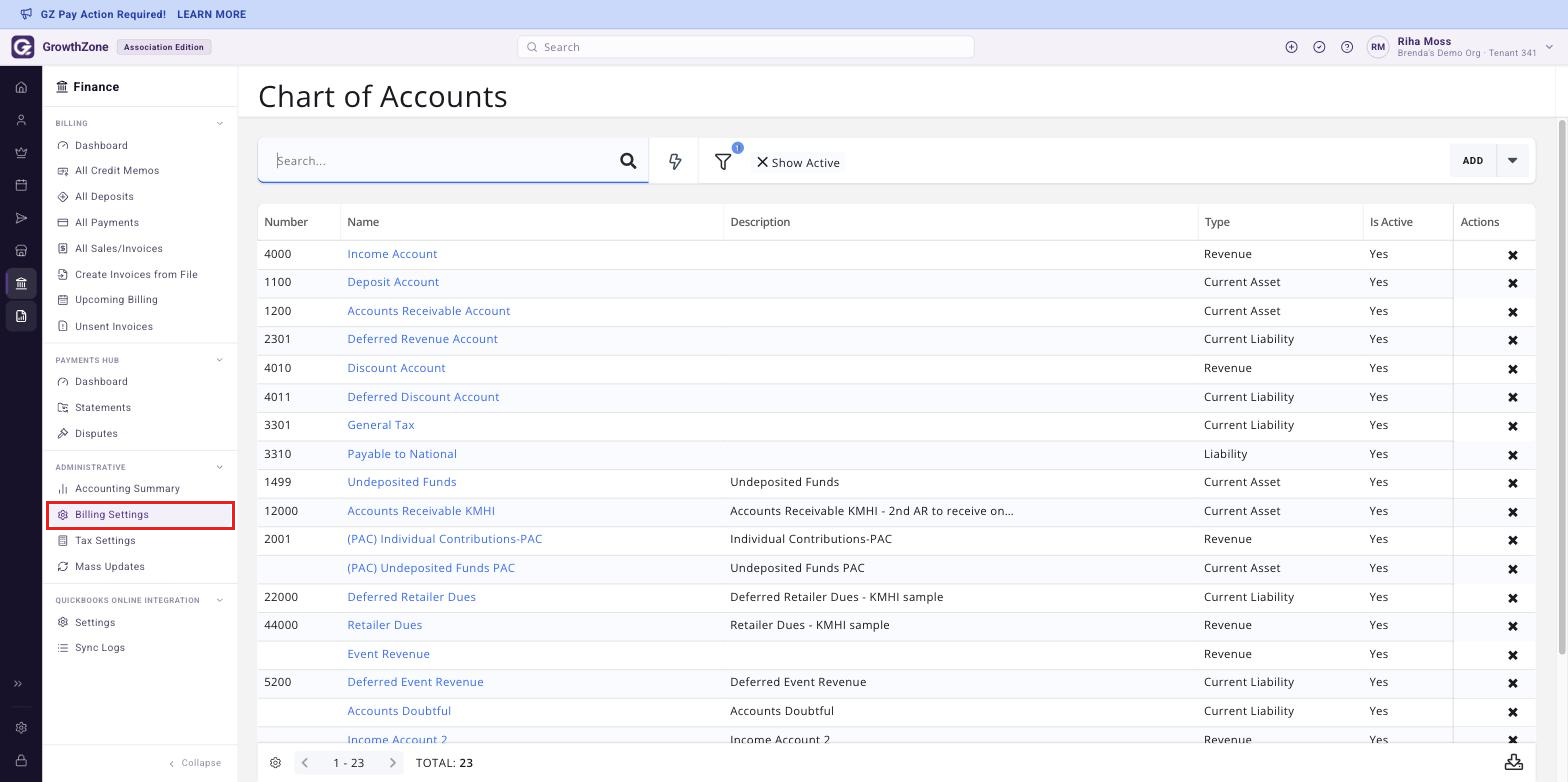
Task: Go to next page arrow in pagination
Action: [393, 763]
